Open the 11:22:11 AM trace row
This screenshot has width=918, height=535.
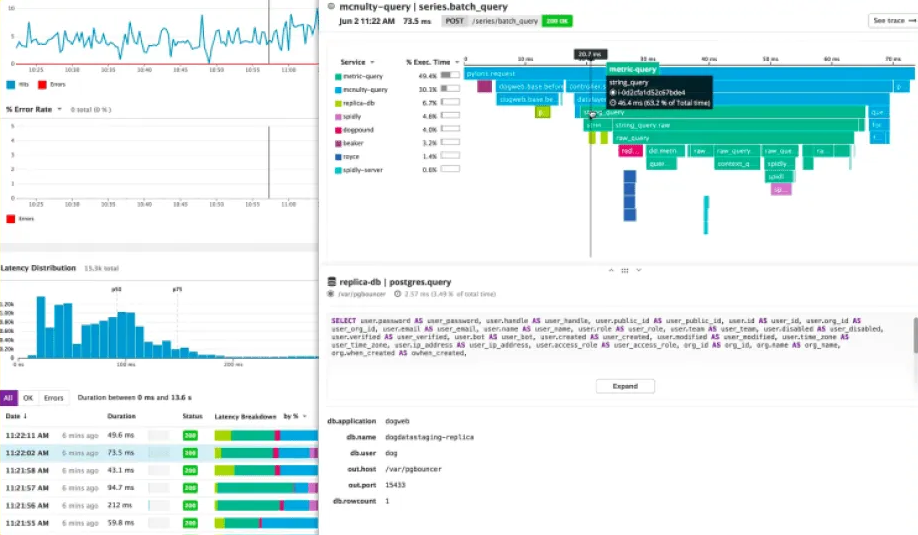[159, 435]
